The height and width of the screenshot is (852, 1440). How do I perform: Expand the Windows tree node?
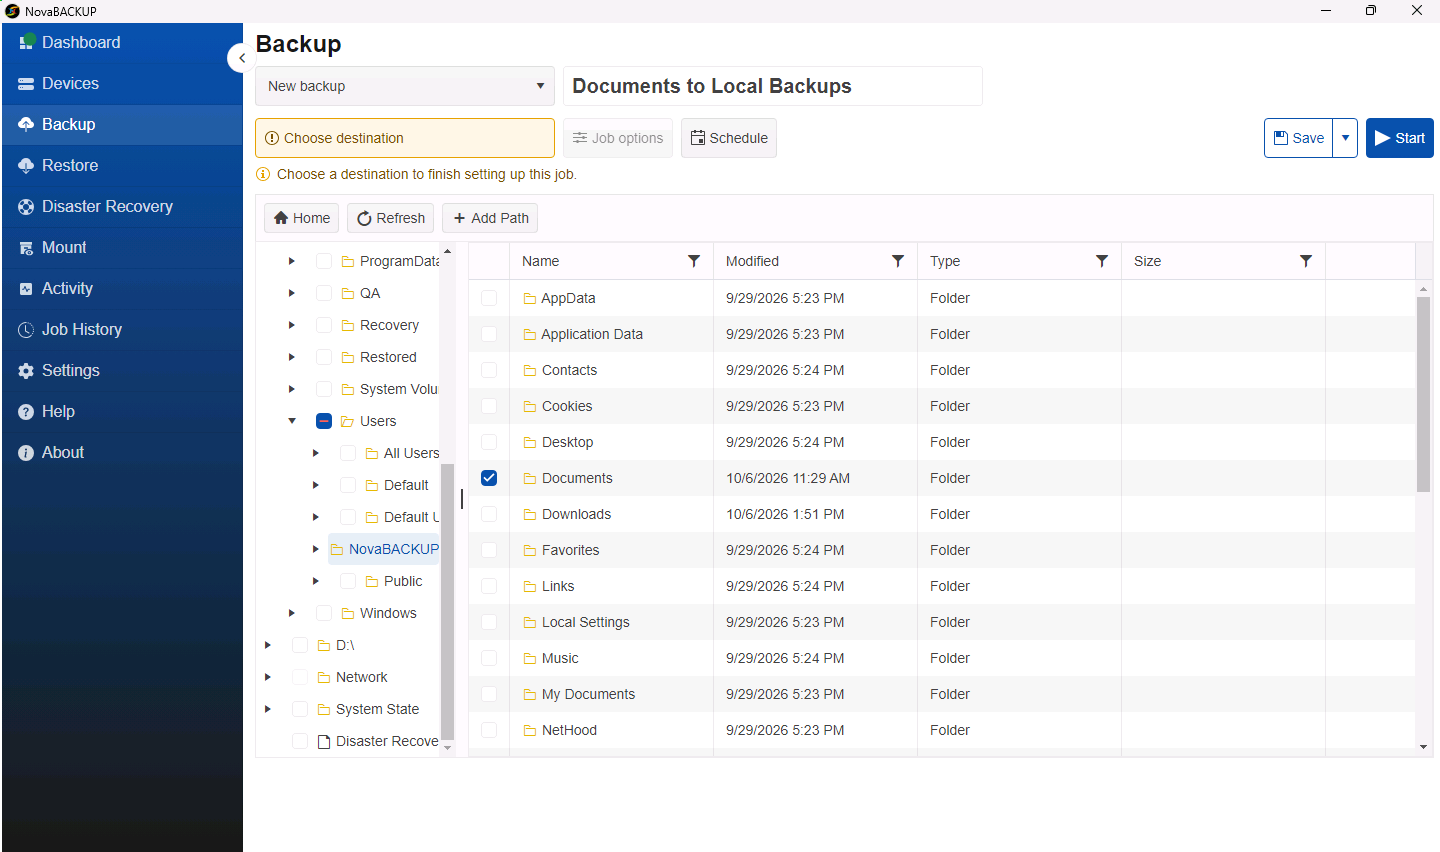point(292,613)
